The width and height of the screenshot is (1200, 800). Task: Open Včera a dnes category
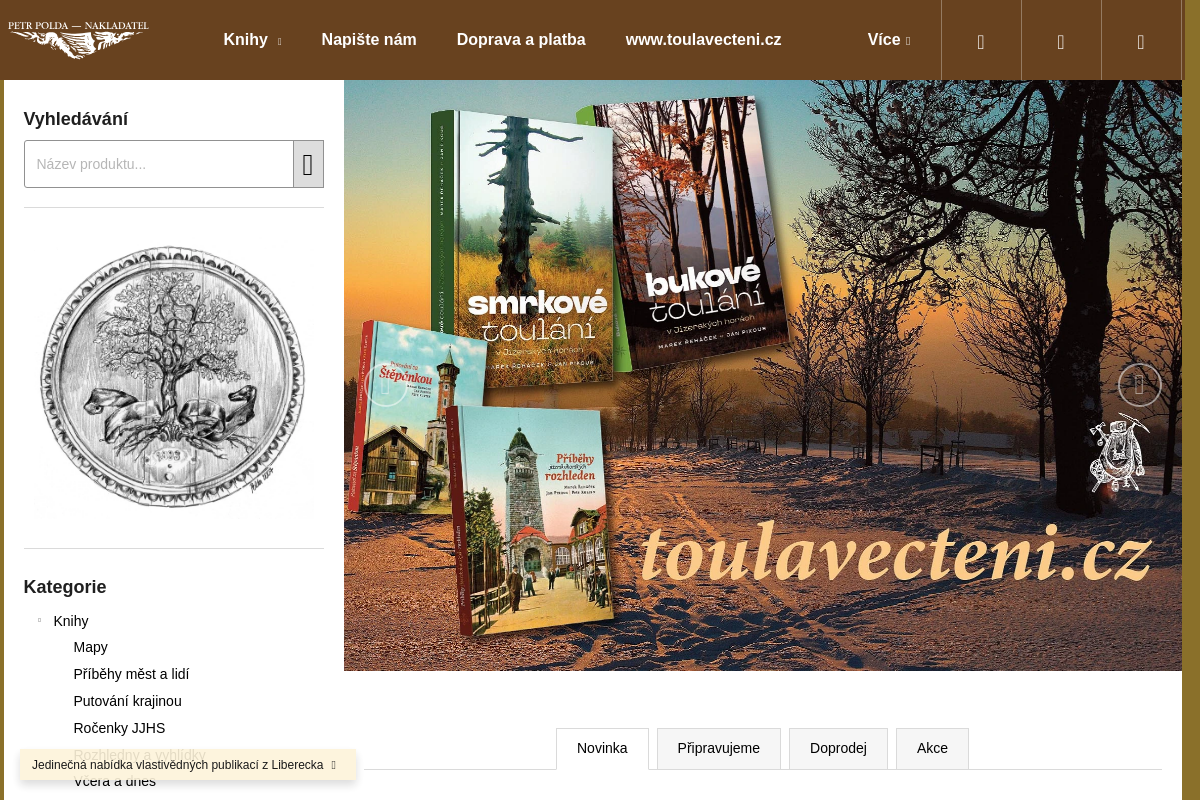point(115,782)
